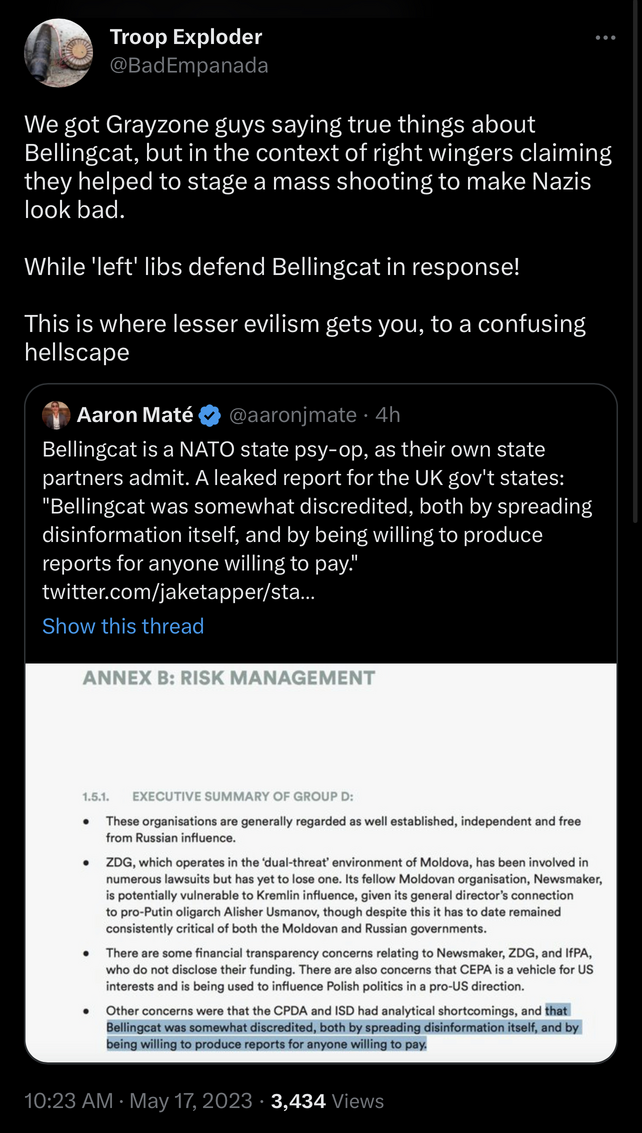Visit the @BadEmpanada handle link

pyautogui.click(x=189, y=66)
